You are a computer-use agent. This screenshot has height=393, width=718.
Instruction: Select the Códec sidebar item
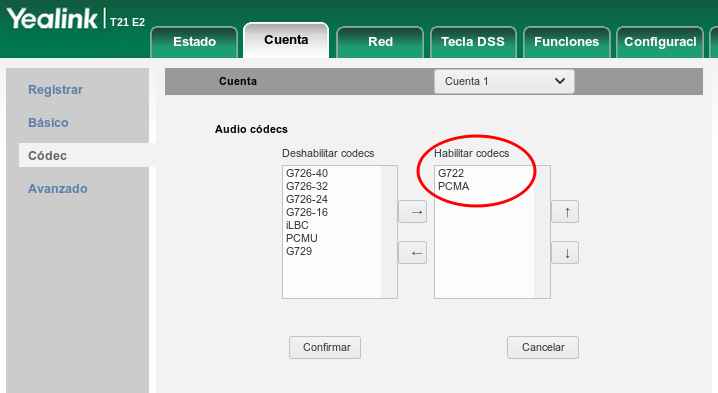pyautogui.click(x=84, y=155)
